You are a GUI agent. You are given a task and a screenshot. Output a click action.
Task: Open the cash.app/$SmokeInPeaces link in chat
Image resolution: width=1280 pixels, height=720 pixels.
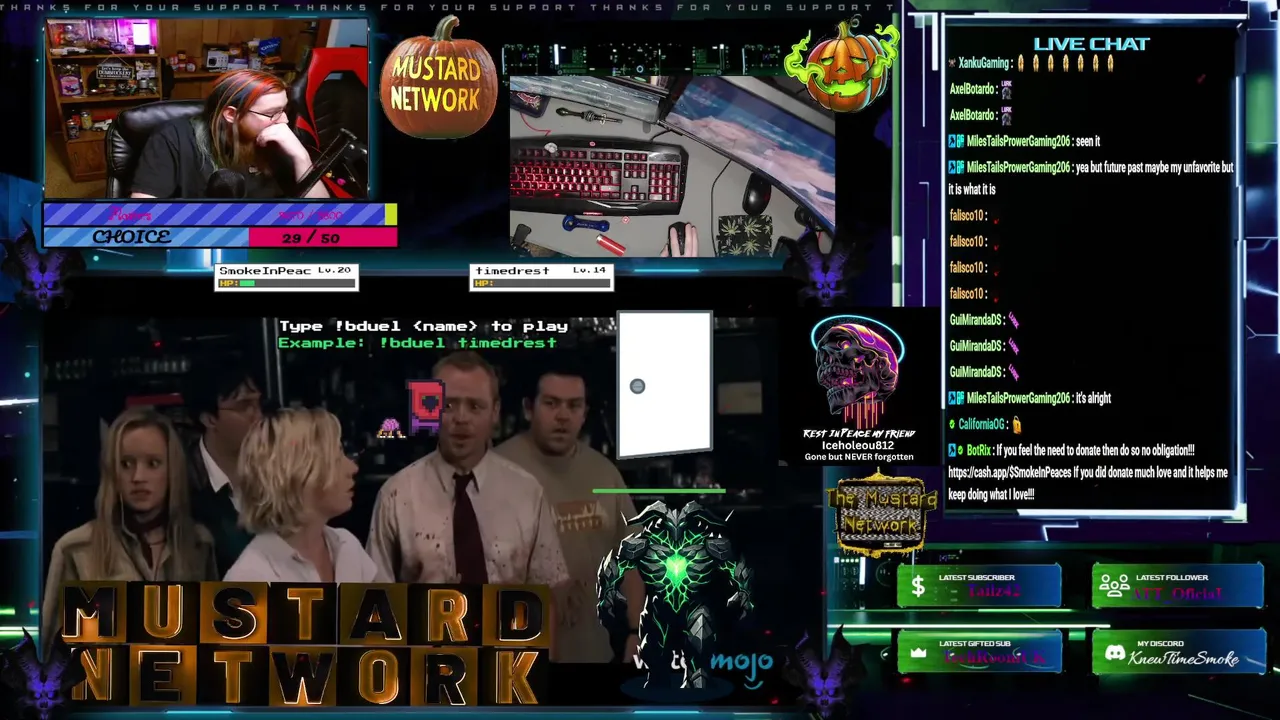[1009, 472]
